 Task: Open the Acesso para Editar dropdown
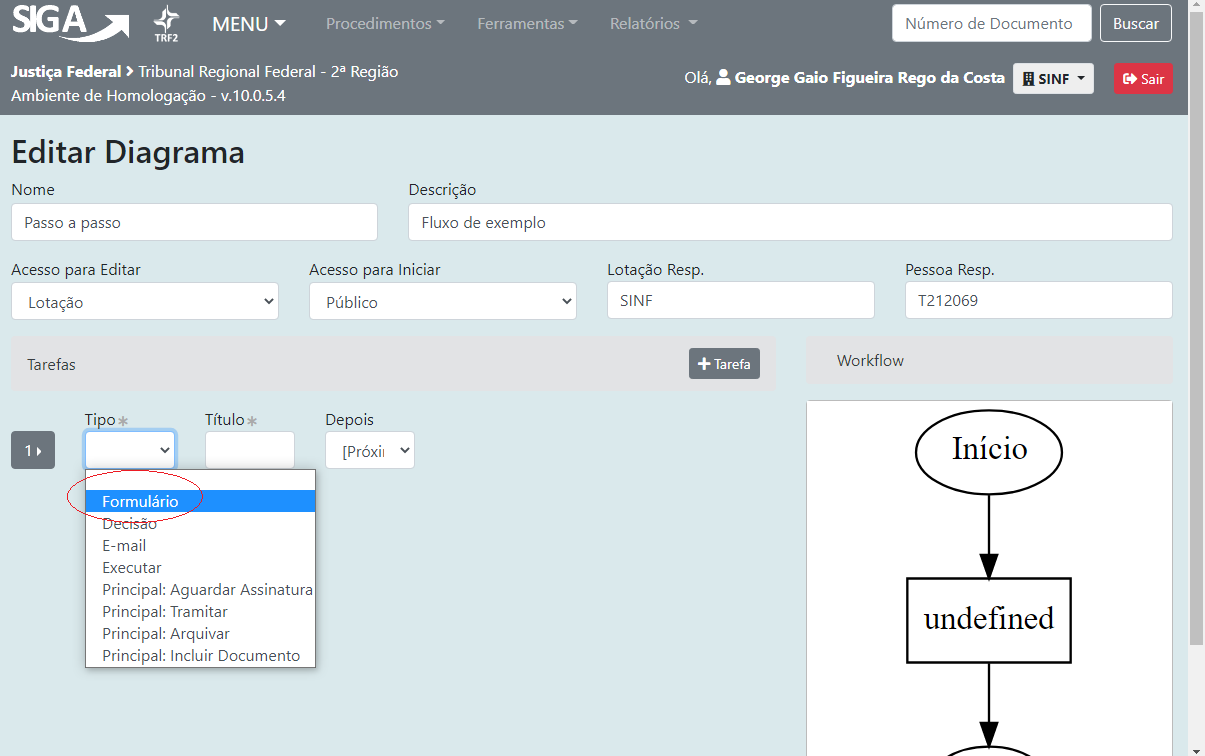coord(145,302)
